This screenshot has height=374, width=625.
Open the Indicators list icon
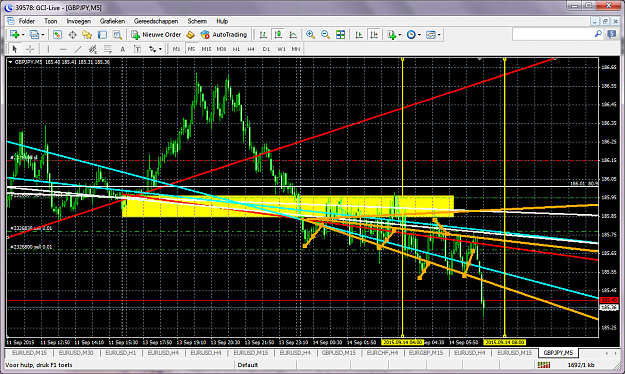392,35
